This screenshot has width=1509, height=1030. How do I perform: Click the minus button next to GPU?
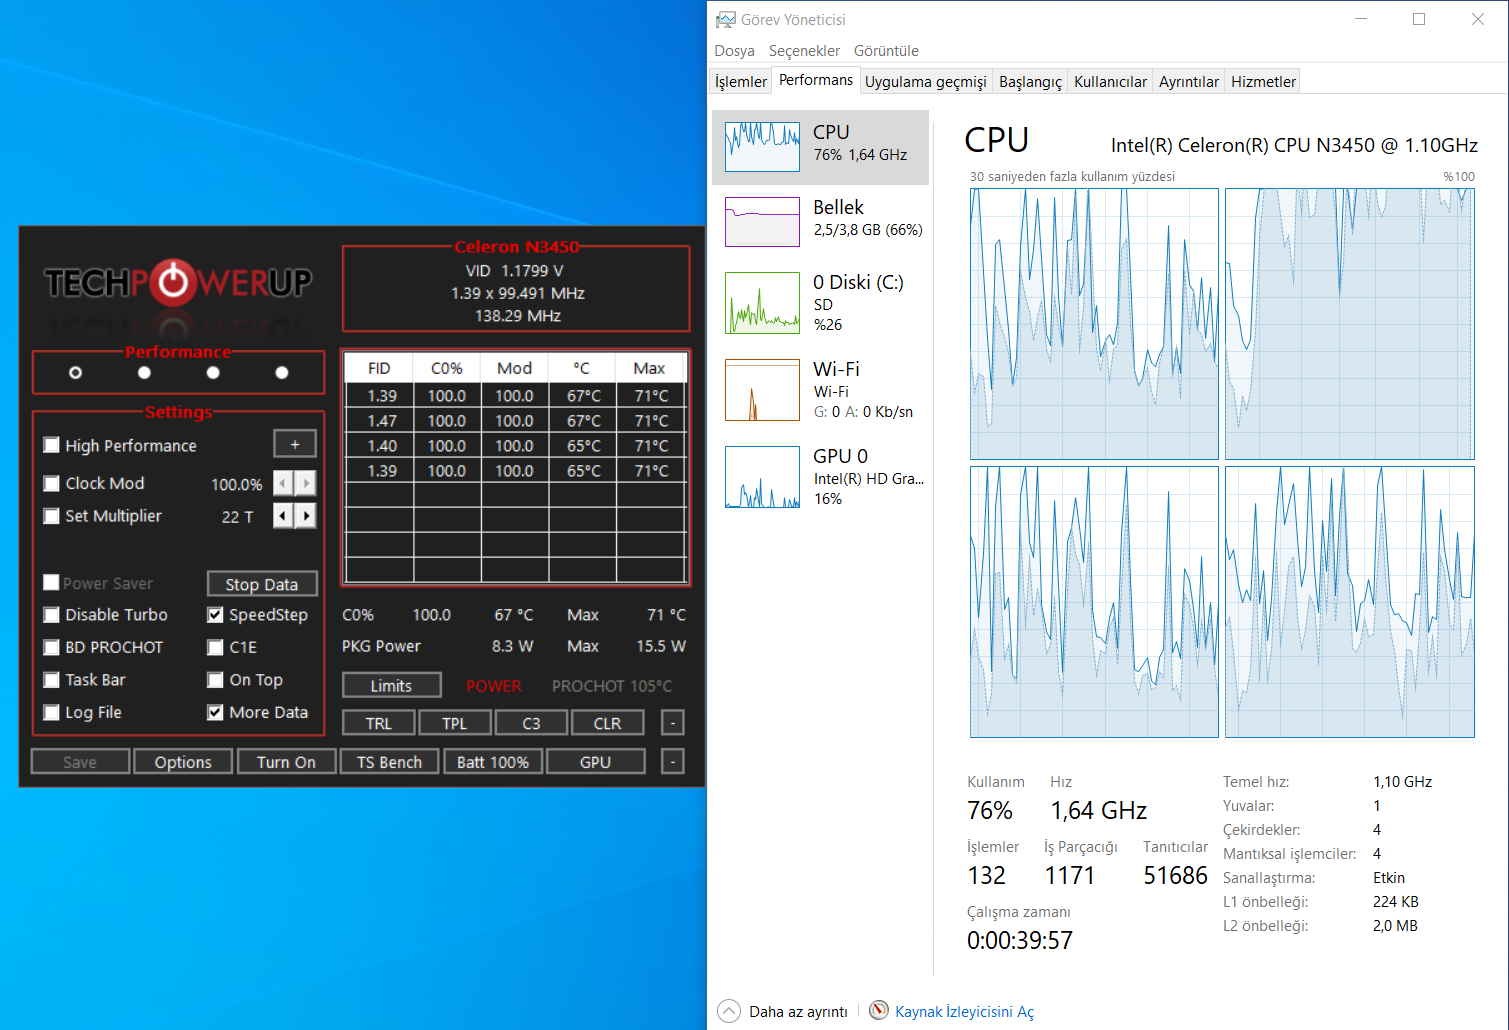click(673, 762)
